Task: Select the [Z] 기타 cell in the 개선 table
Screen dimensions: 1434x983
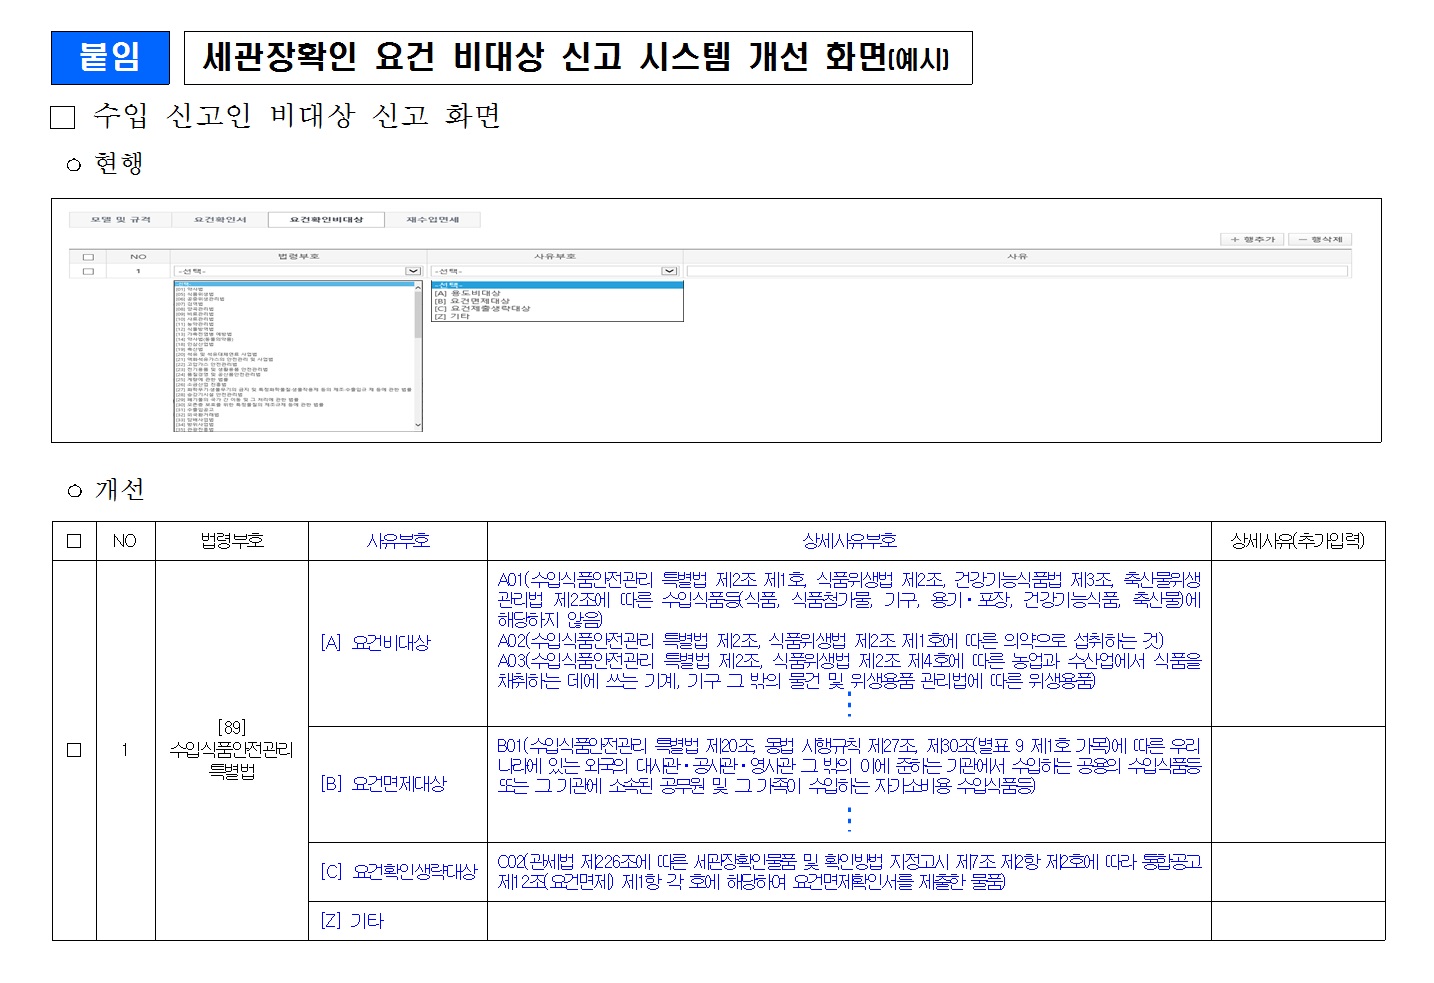Action: (x=398, y=921)
